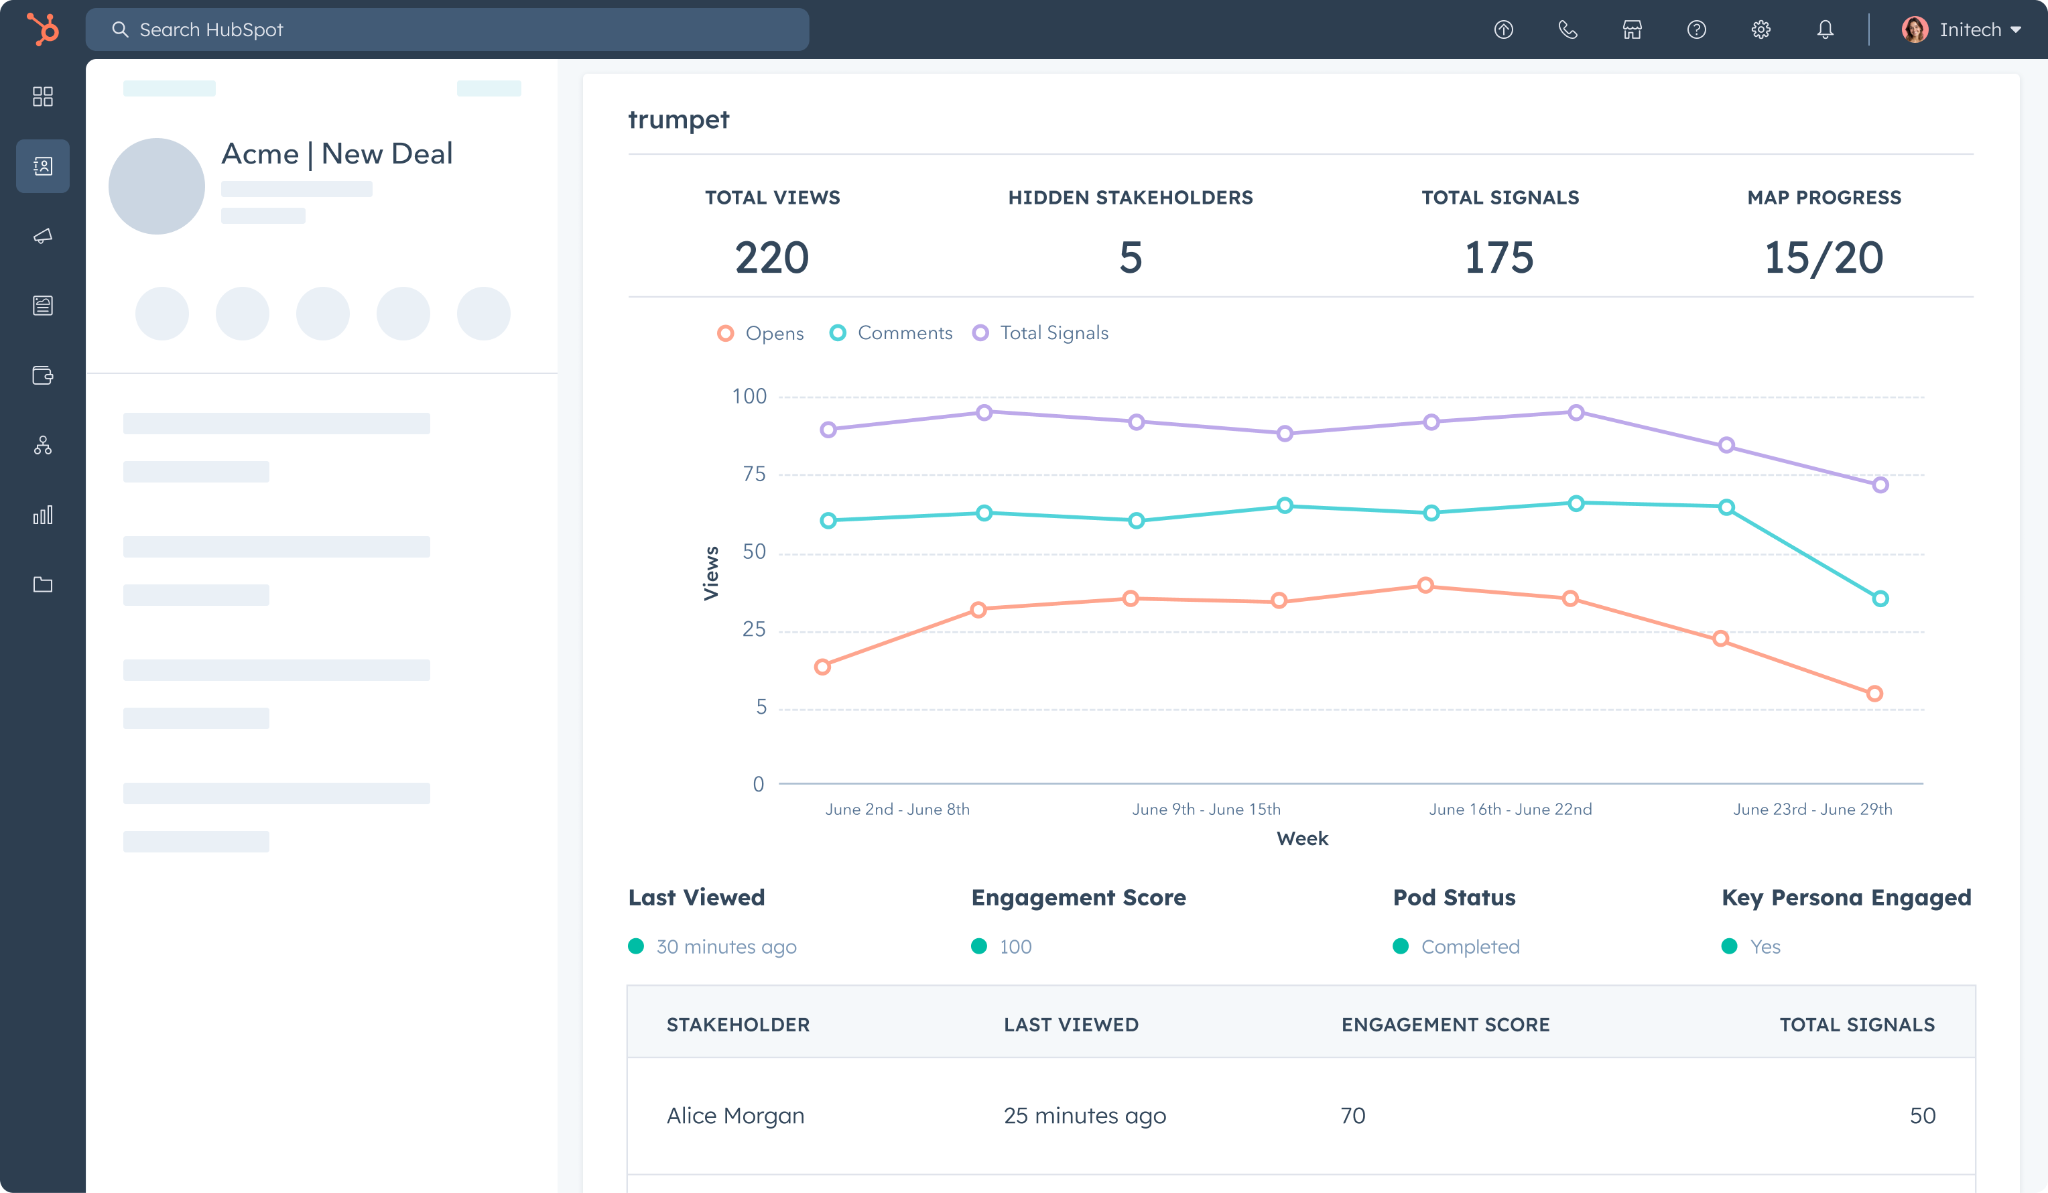This screenshot has width=2048, height=1193.
Task: Click the Engagement Score value 100
Action: tap(1016, 947)
